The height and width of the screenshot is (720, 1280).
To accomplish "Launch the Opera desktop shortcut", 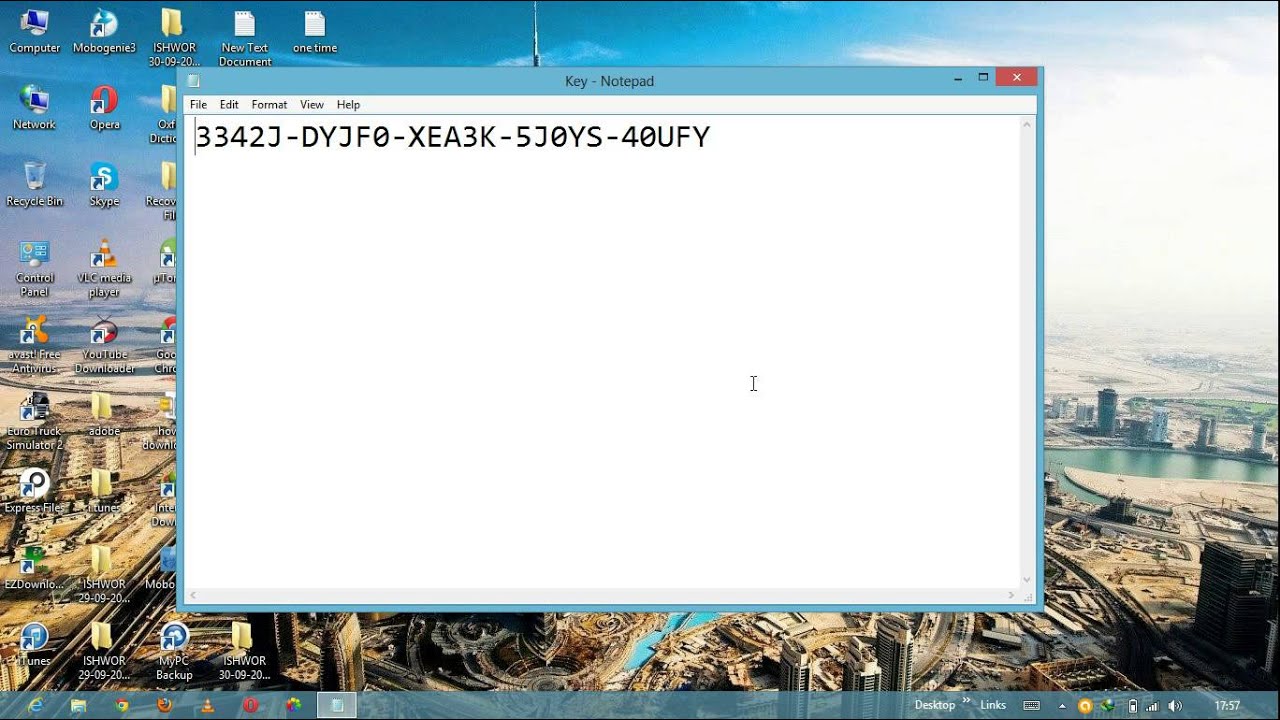I will pyautogui.click(x=104, y=107).
